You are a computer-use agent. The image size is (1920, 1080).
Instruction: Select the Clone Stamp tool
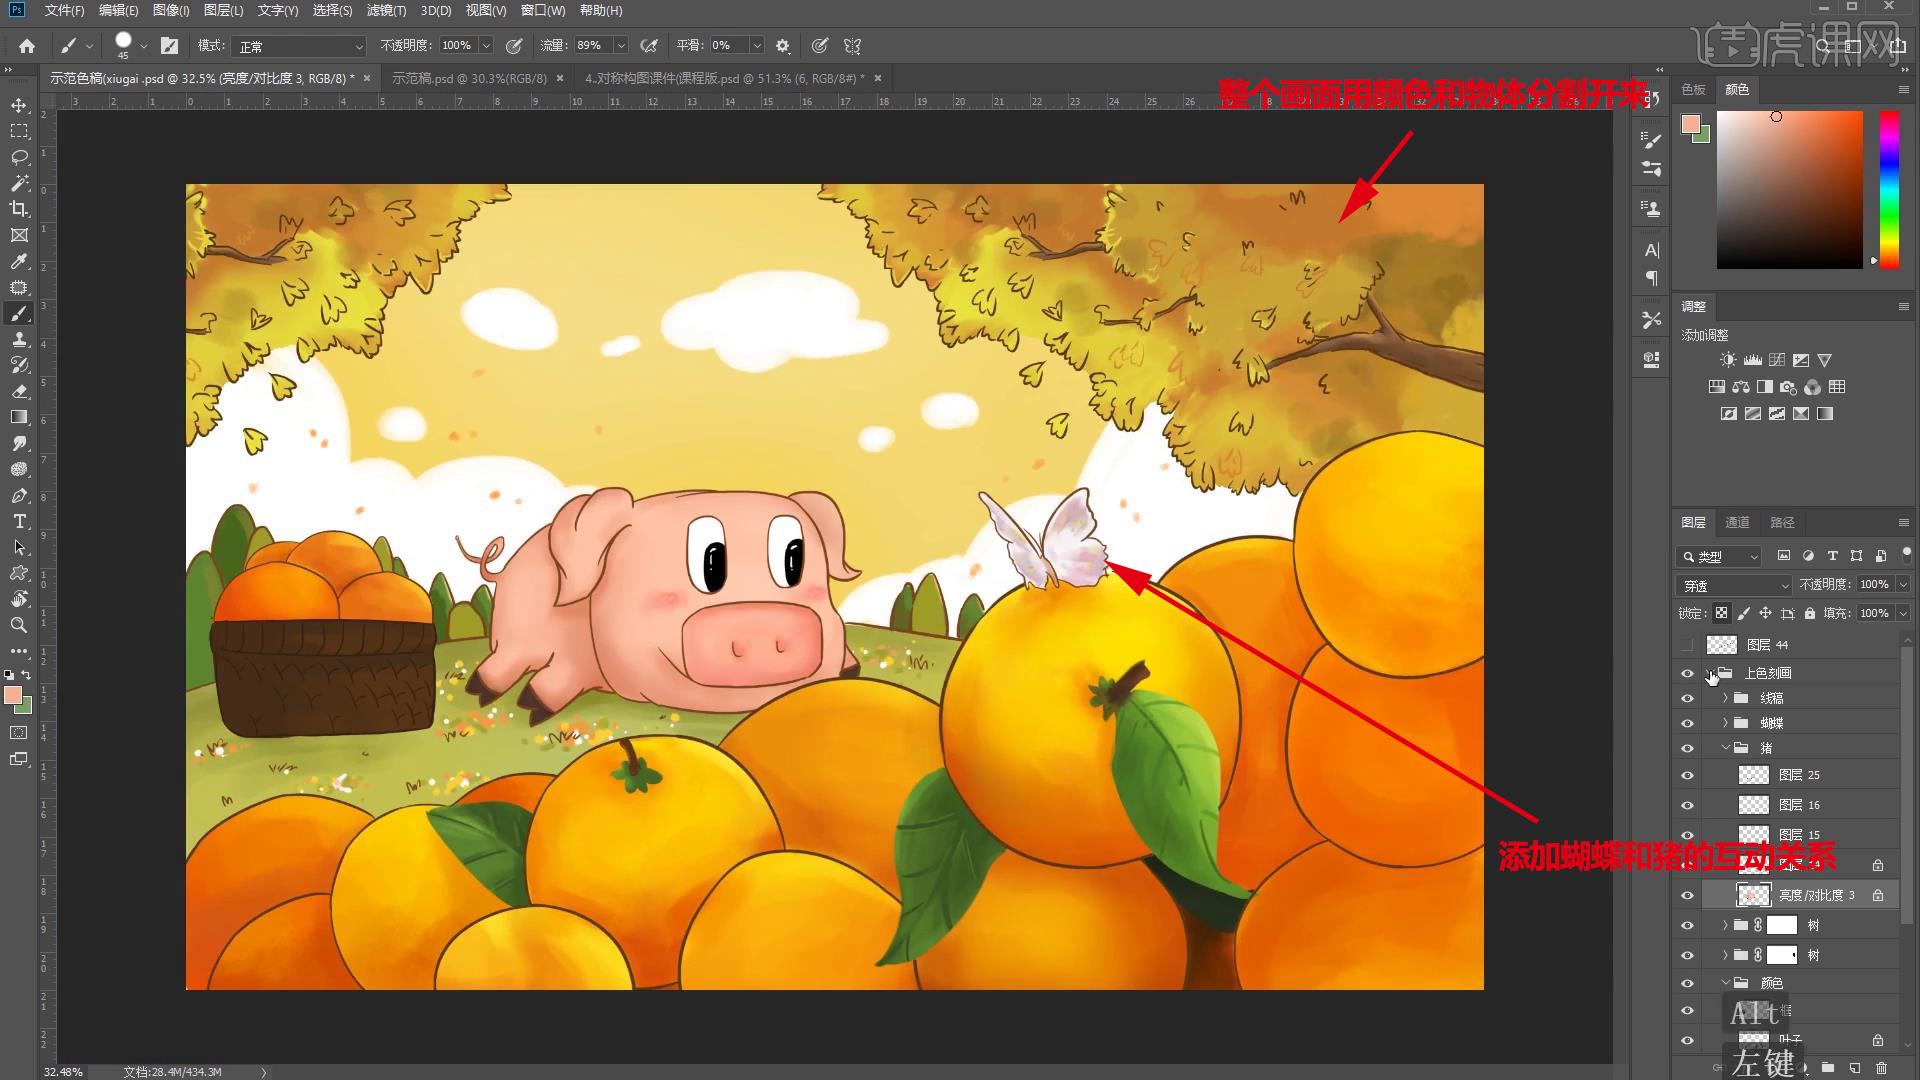click(x=19, y=339)
